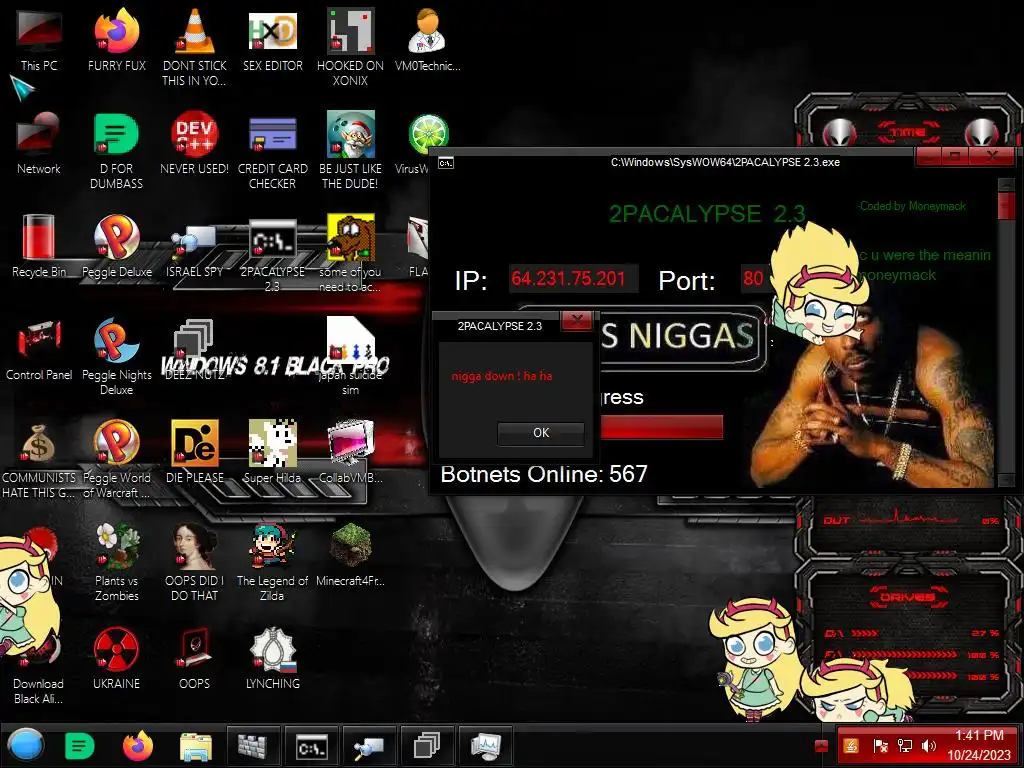Click the volume speaker tray icon
1024x768 pixels.
point(928,746)
